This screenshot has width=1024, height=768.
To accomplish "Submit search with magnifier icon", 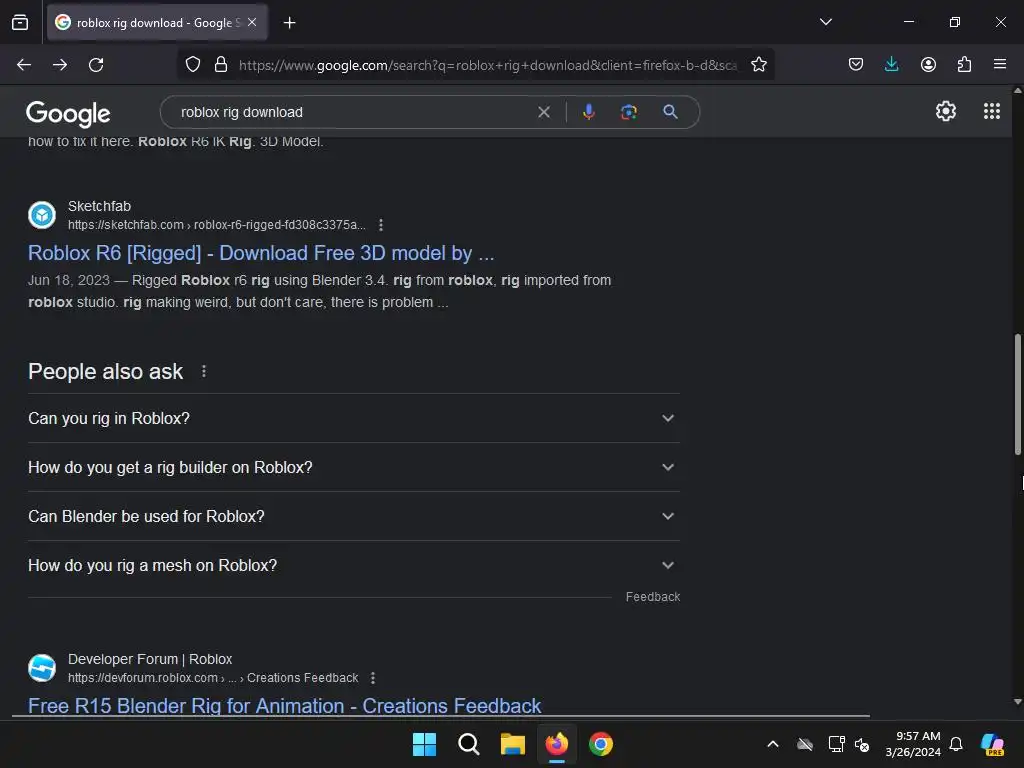I will 670,112.
